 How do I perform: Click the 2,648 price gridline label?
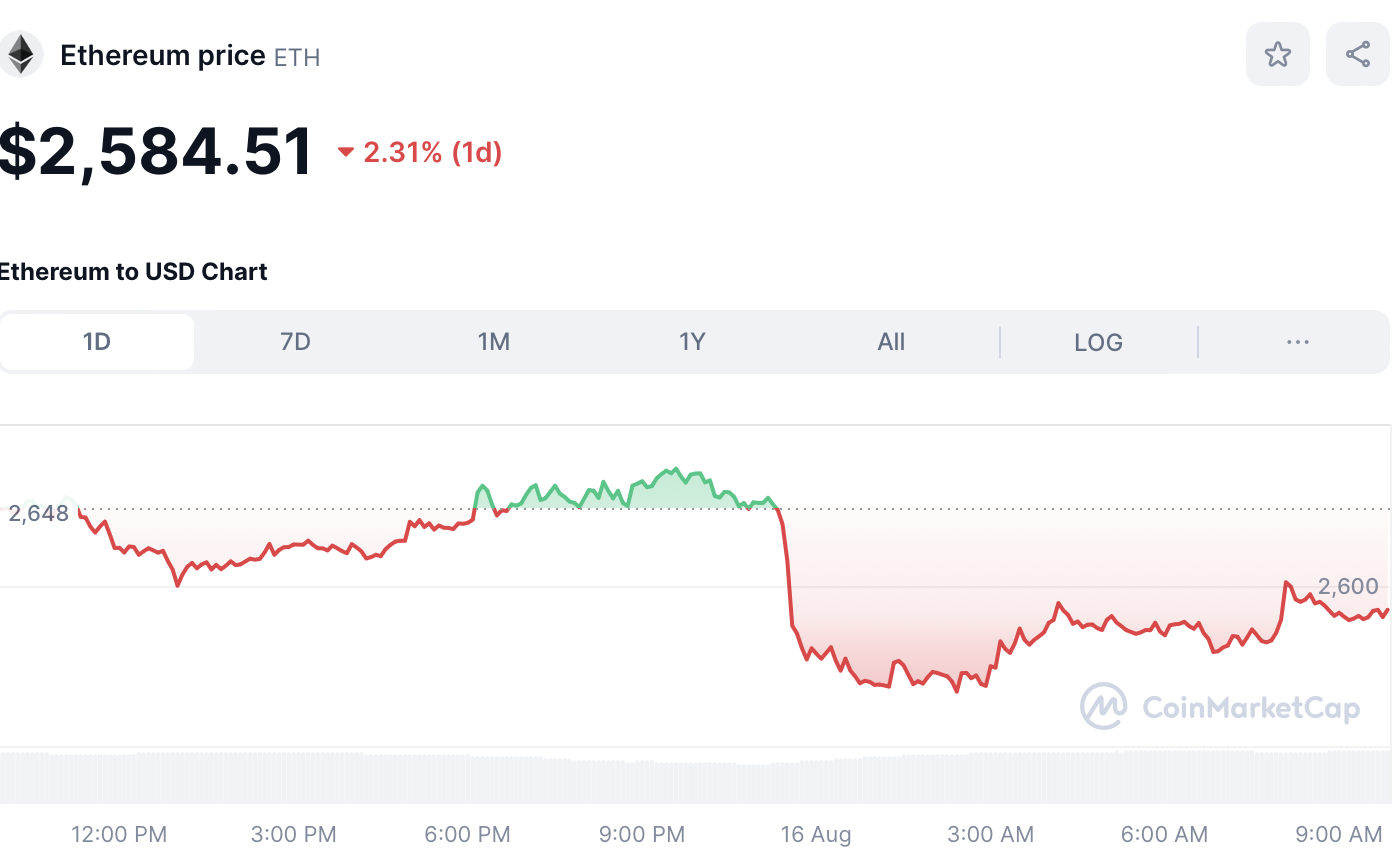tap(37, 513)
